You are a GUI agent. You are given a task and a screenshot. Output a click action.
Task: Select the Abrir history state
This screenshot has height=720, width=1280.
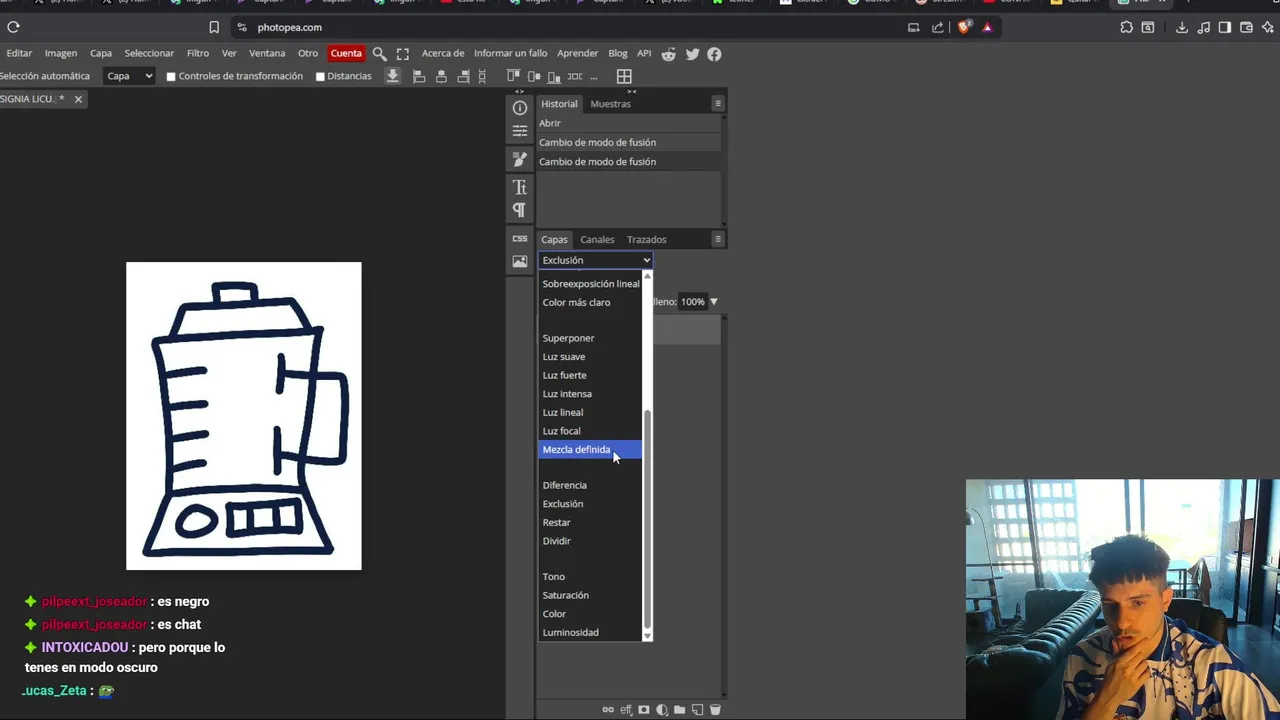pos(628,123)
